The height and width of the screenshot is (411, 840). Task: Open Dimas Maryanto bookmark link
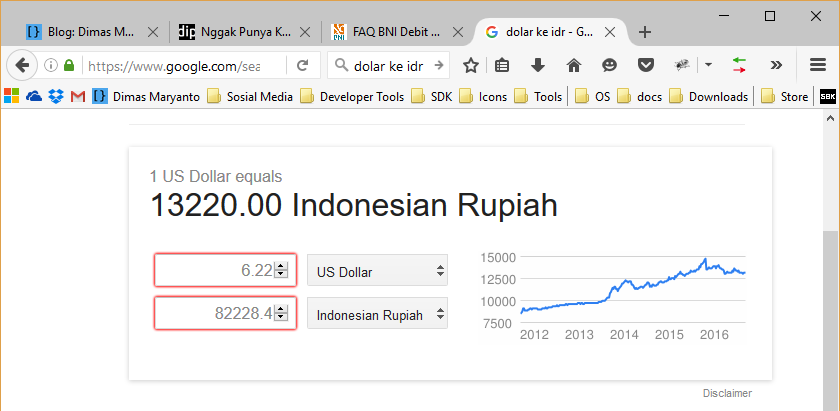[x=146, y=96]
